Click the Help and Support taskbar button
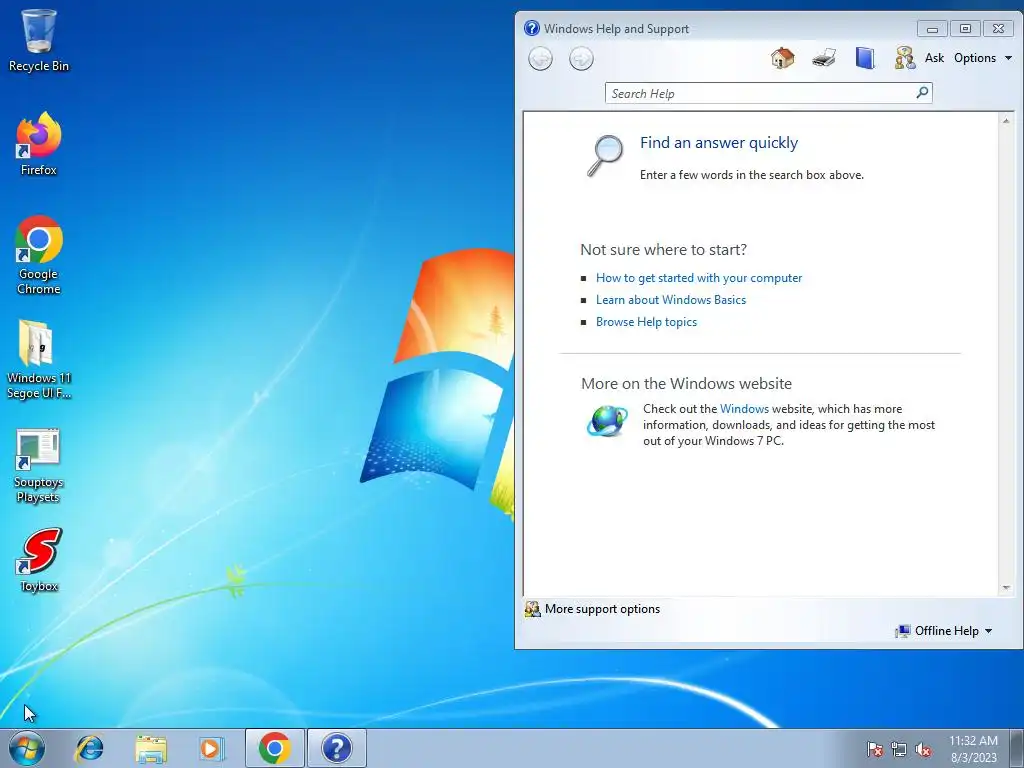The image size is (1024, 768). pyautogui.click(x=337, y=748)
